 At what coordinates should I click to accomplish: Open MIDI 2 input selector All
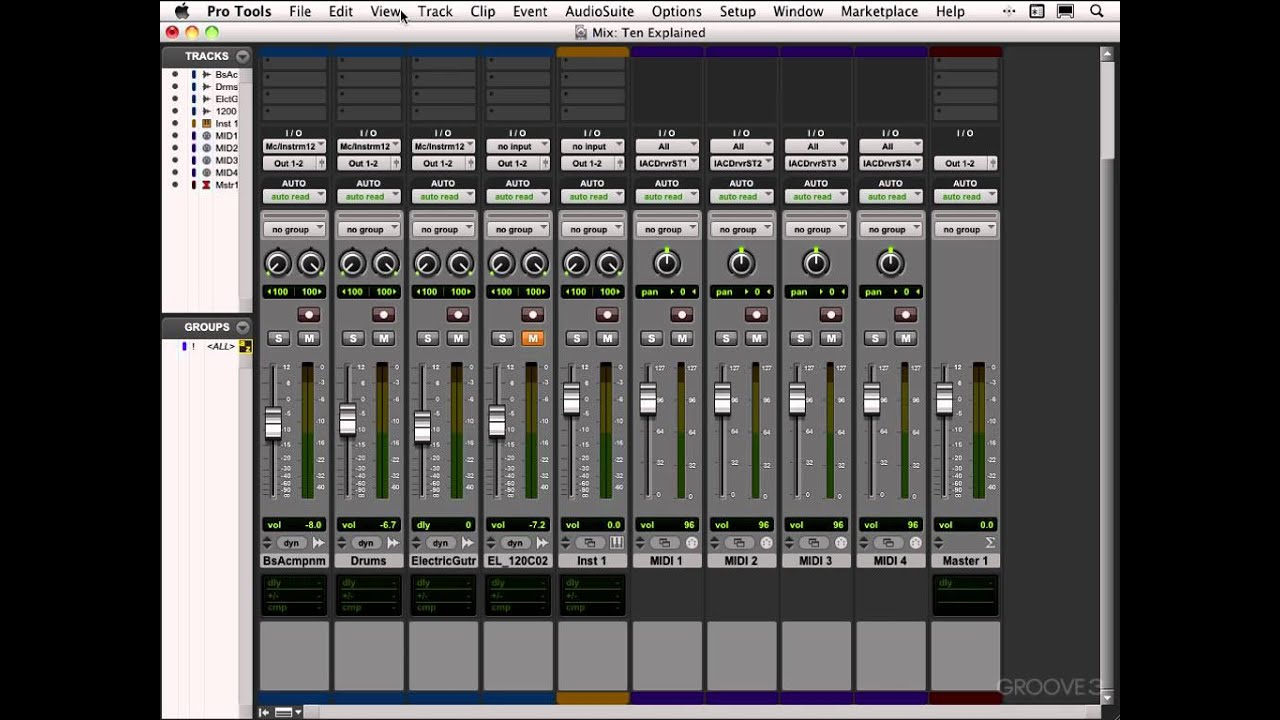tap(741, 146)
